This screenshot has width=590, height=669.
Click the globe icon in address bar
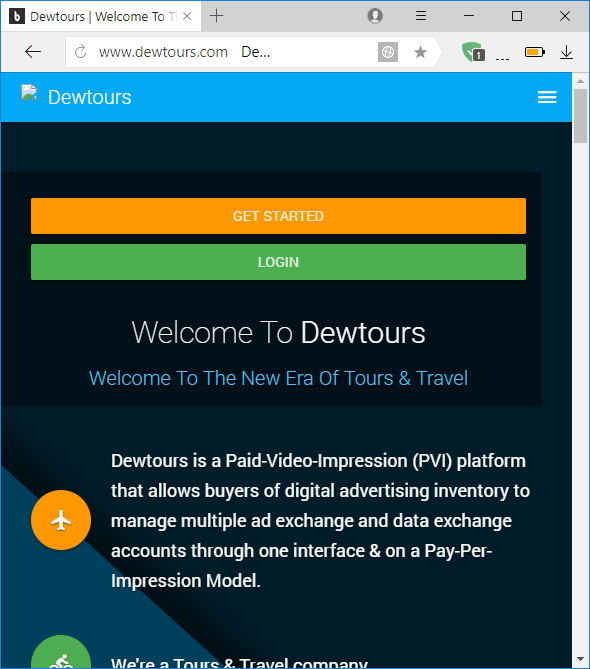point(388,52)
